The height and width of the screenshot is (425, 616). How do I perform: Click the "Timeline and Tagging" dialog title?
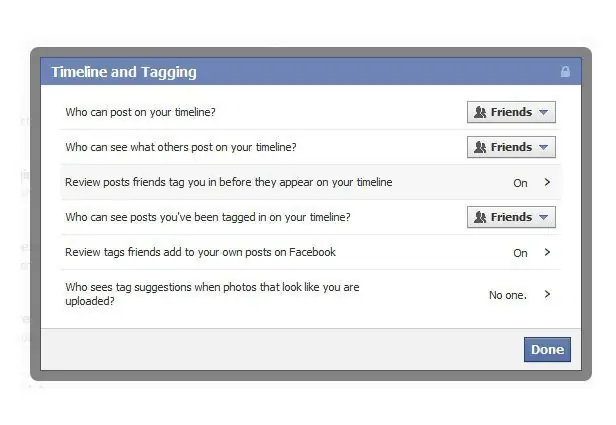124,72
